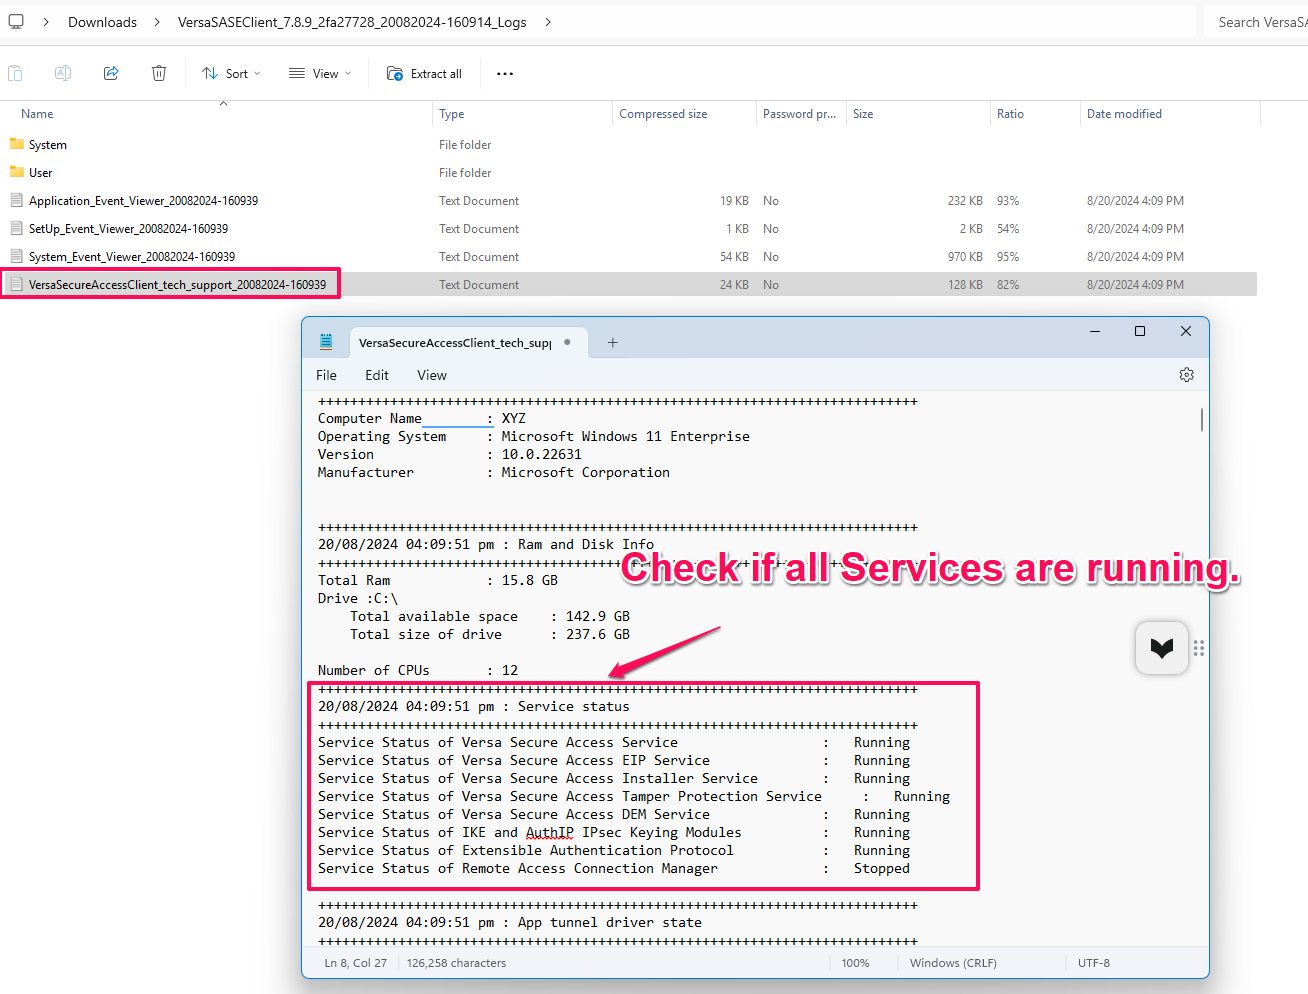Expand chevron after Downloads in breadcrumb
1308x994 pixels.
click(x=157, y=22)
